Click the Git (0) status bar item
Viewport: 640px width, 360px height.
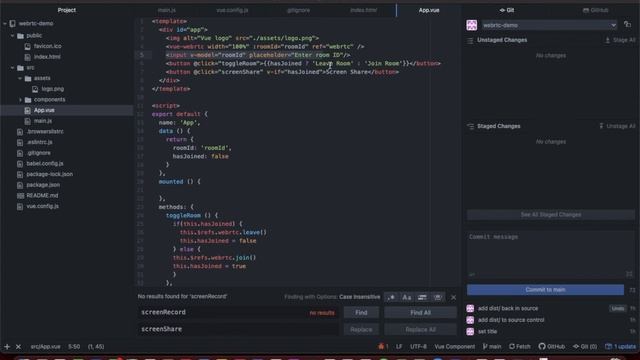(x=585, y=347)
